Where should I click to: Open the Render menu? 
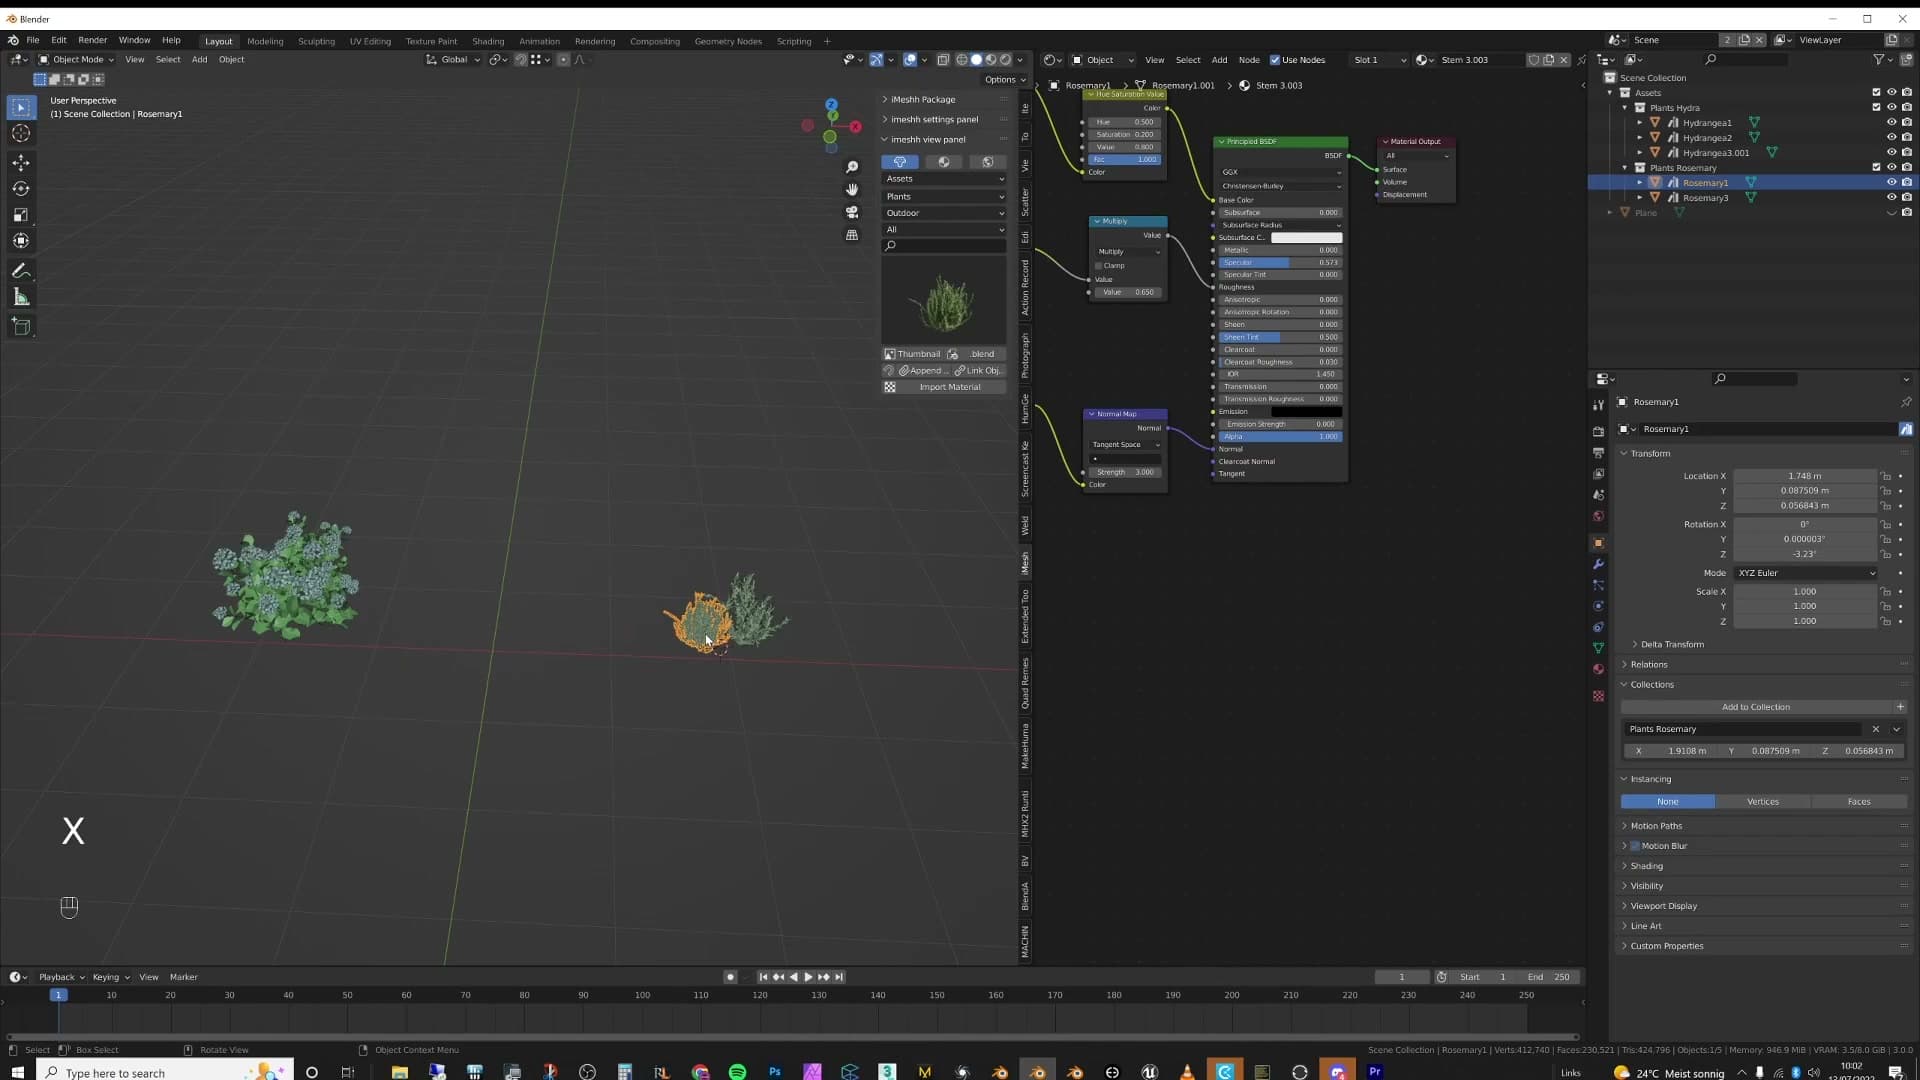click(92, 40)
